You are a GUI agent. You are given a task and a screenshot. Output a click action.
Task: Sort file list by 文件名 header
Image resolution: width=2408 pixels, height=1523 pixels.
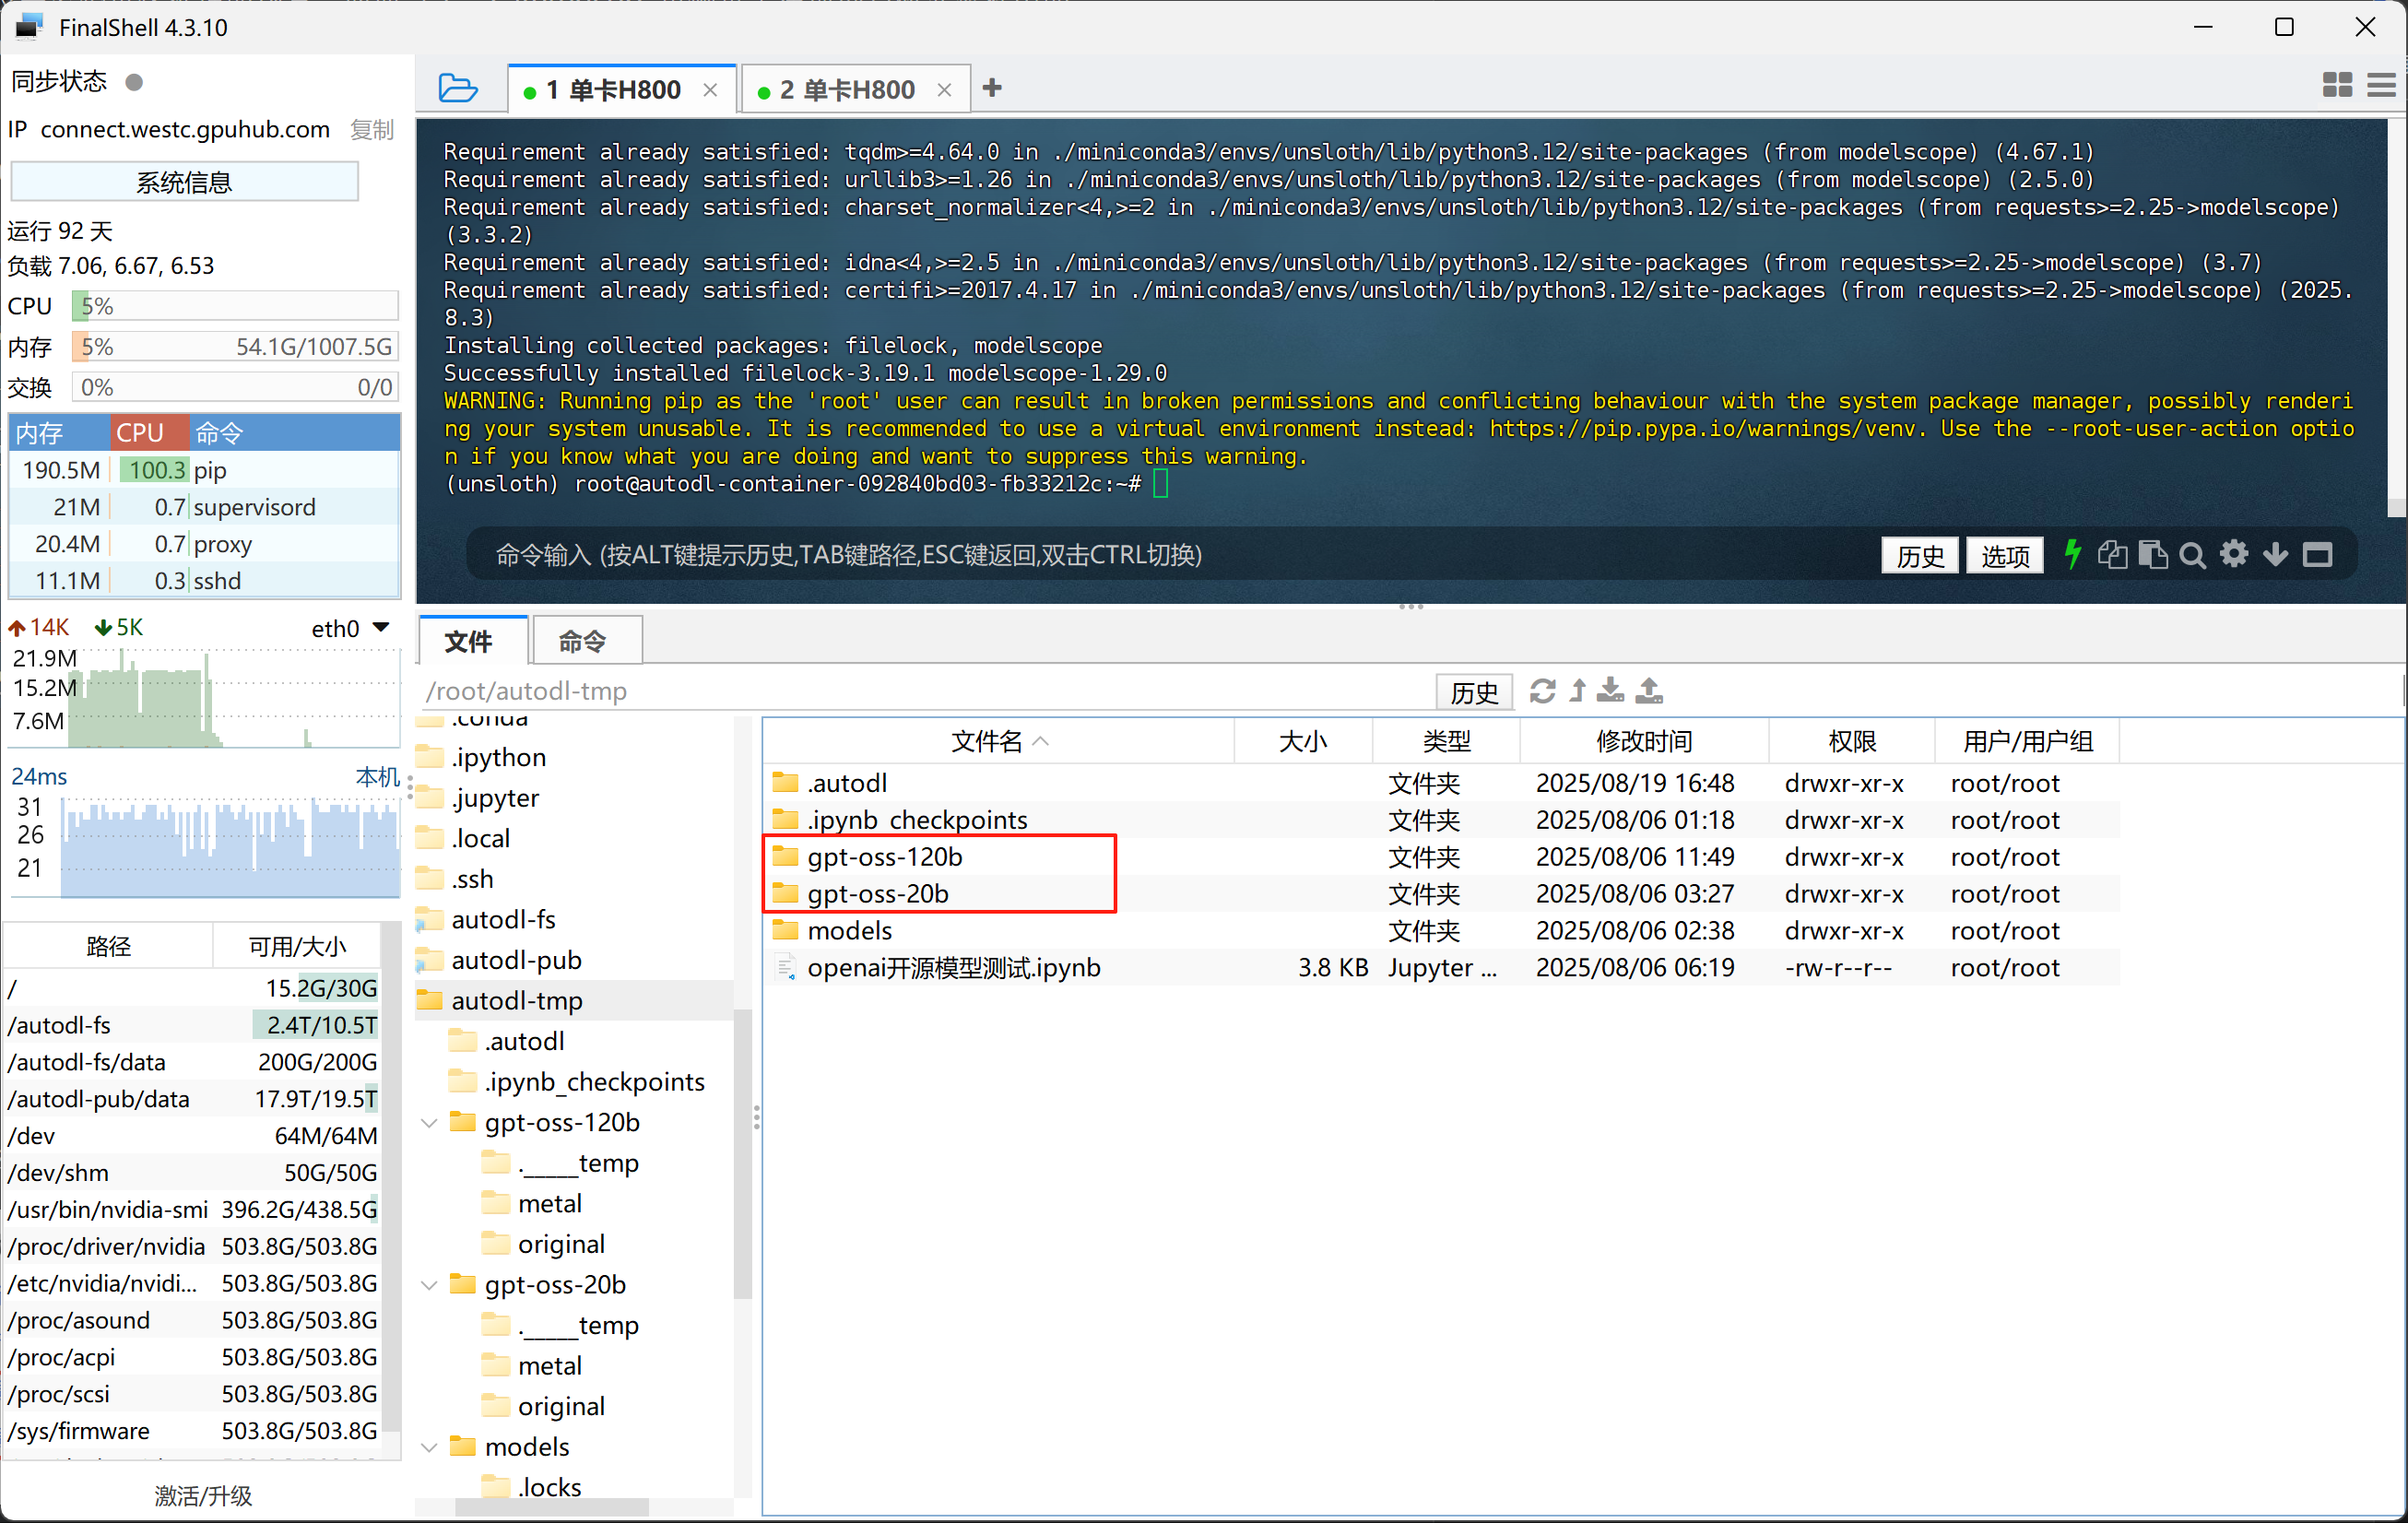[999, 741]
